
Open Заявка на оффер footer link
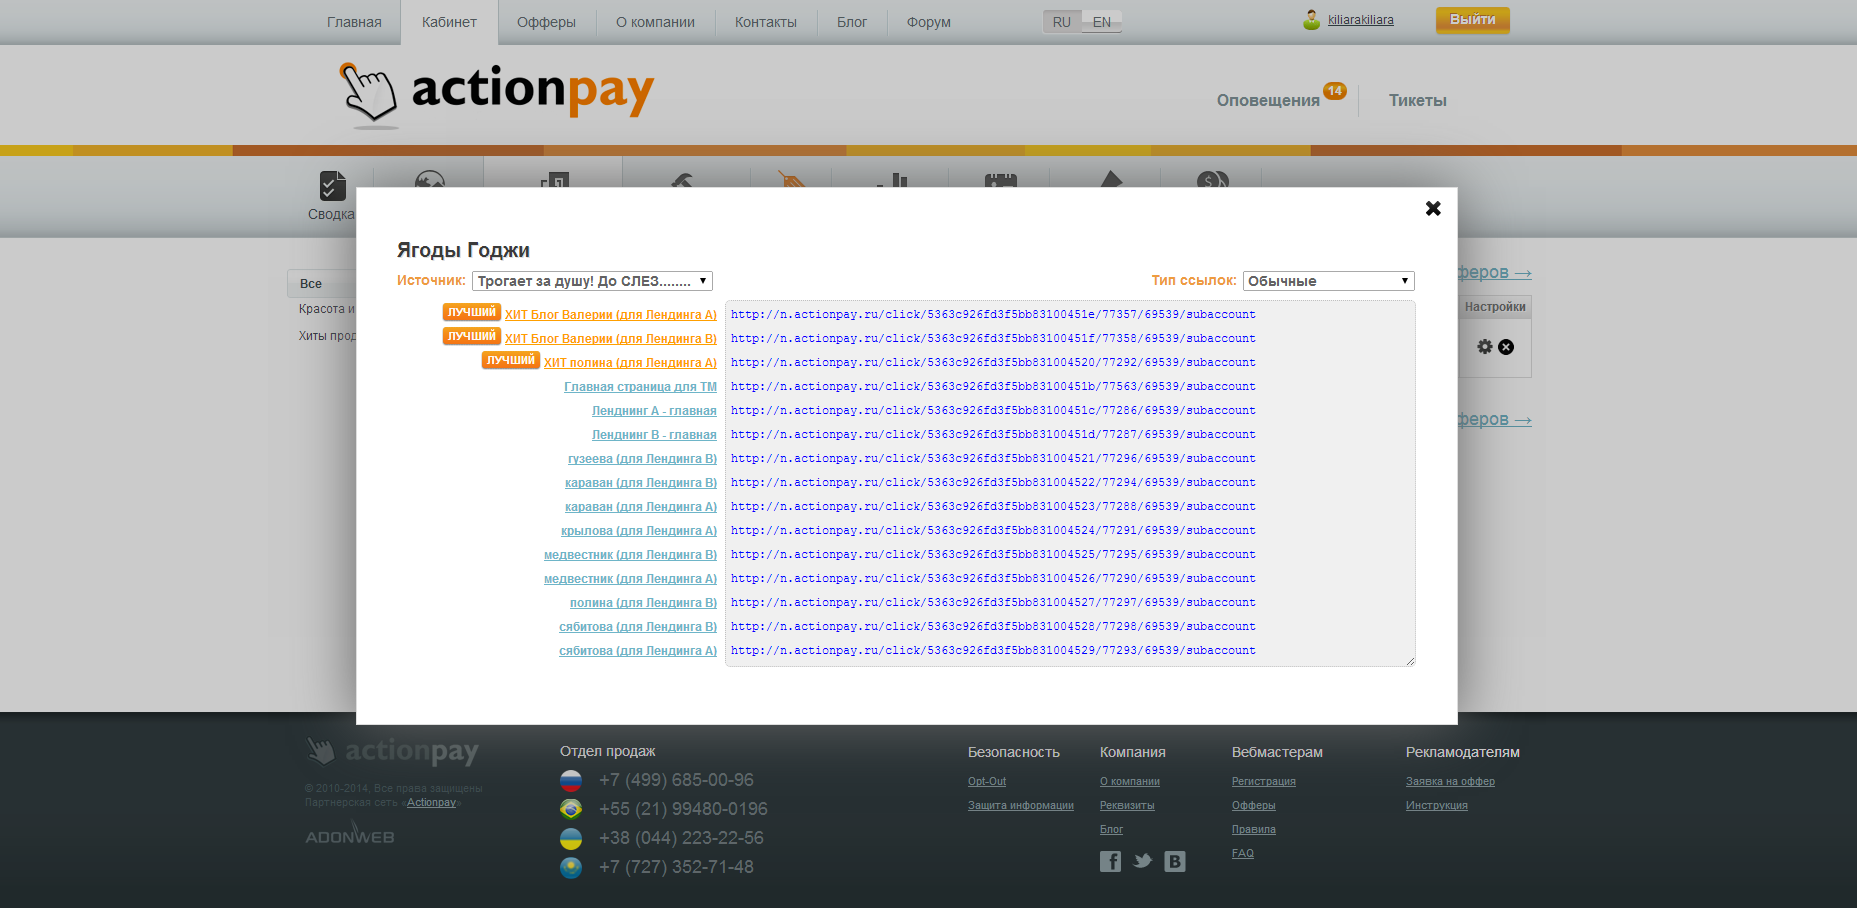(1450, 782)
